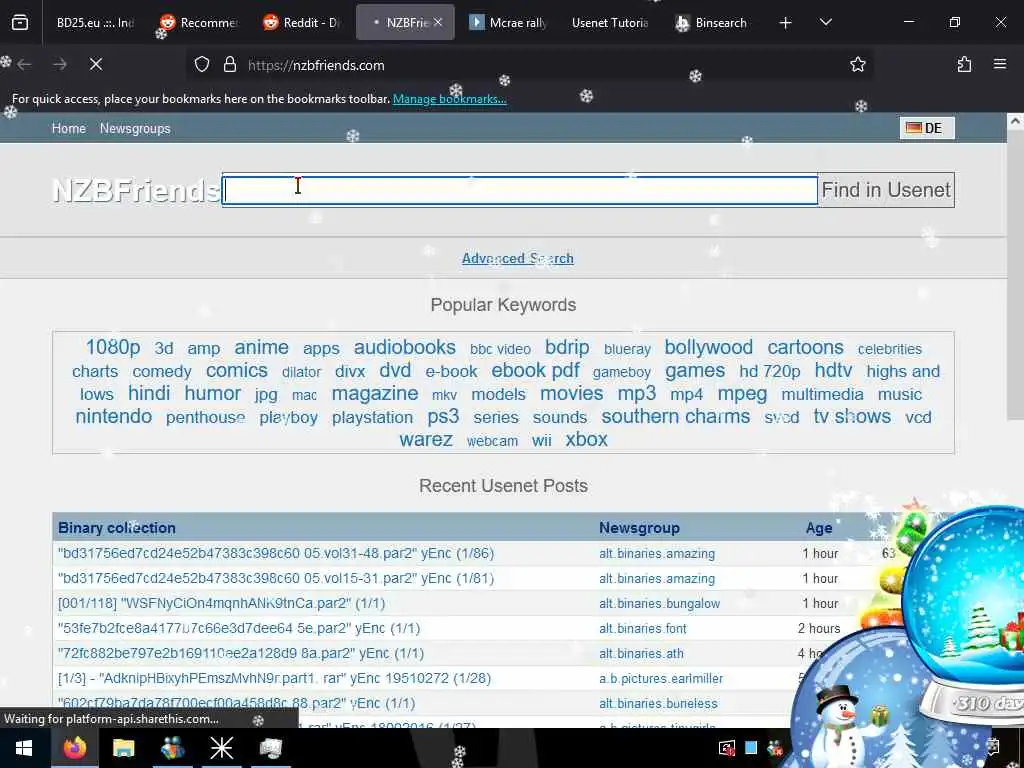Open the Extensions puzzle icon
Image resolution: width=1024 pixels, height=768 pixels.
(x=964, y=64)
